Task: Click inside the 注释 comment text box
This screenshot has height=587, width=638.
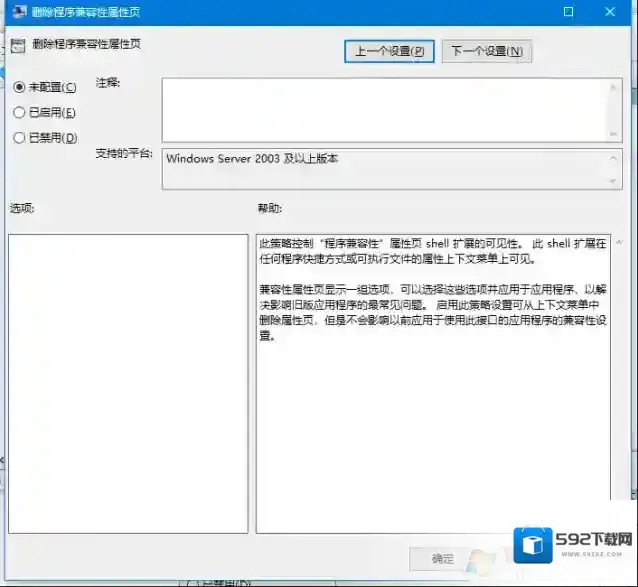Action: coord(385,109)
